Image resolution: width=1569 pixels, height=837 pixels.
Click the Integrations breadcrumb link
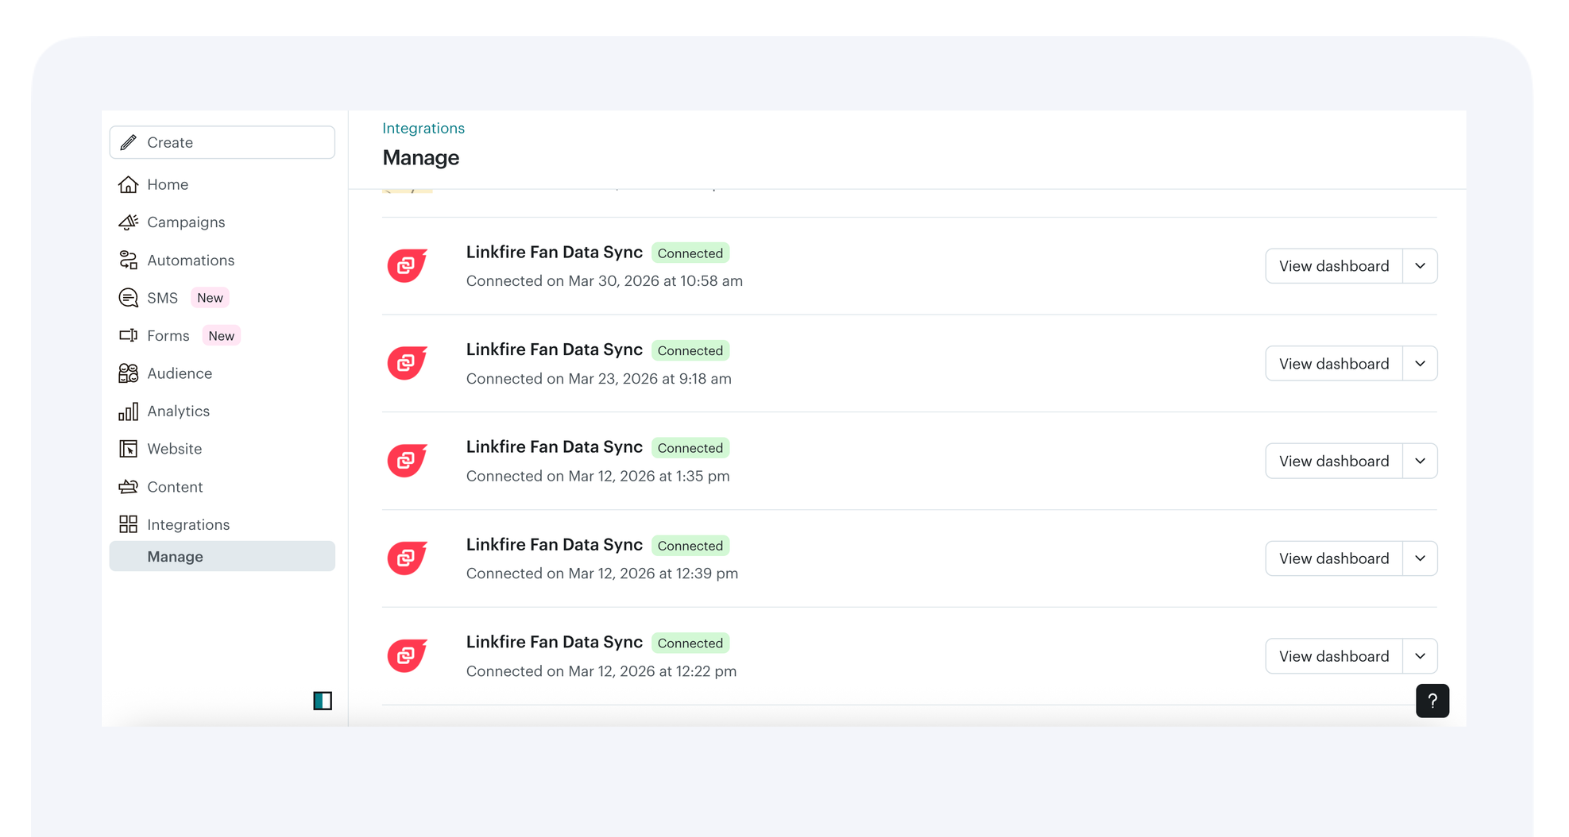click(x=423, y=128)
